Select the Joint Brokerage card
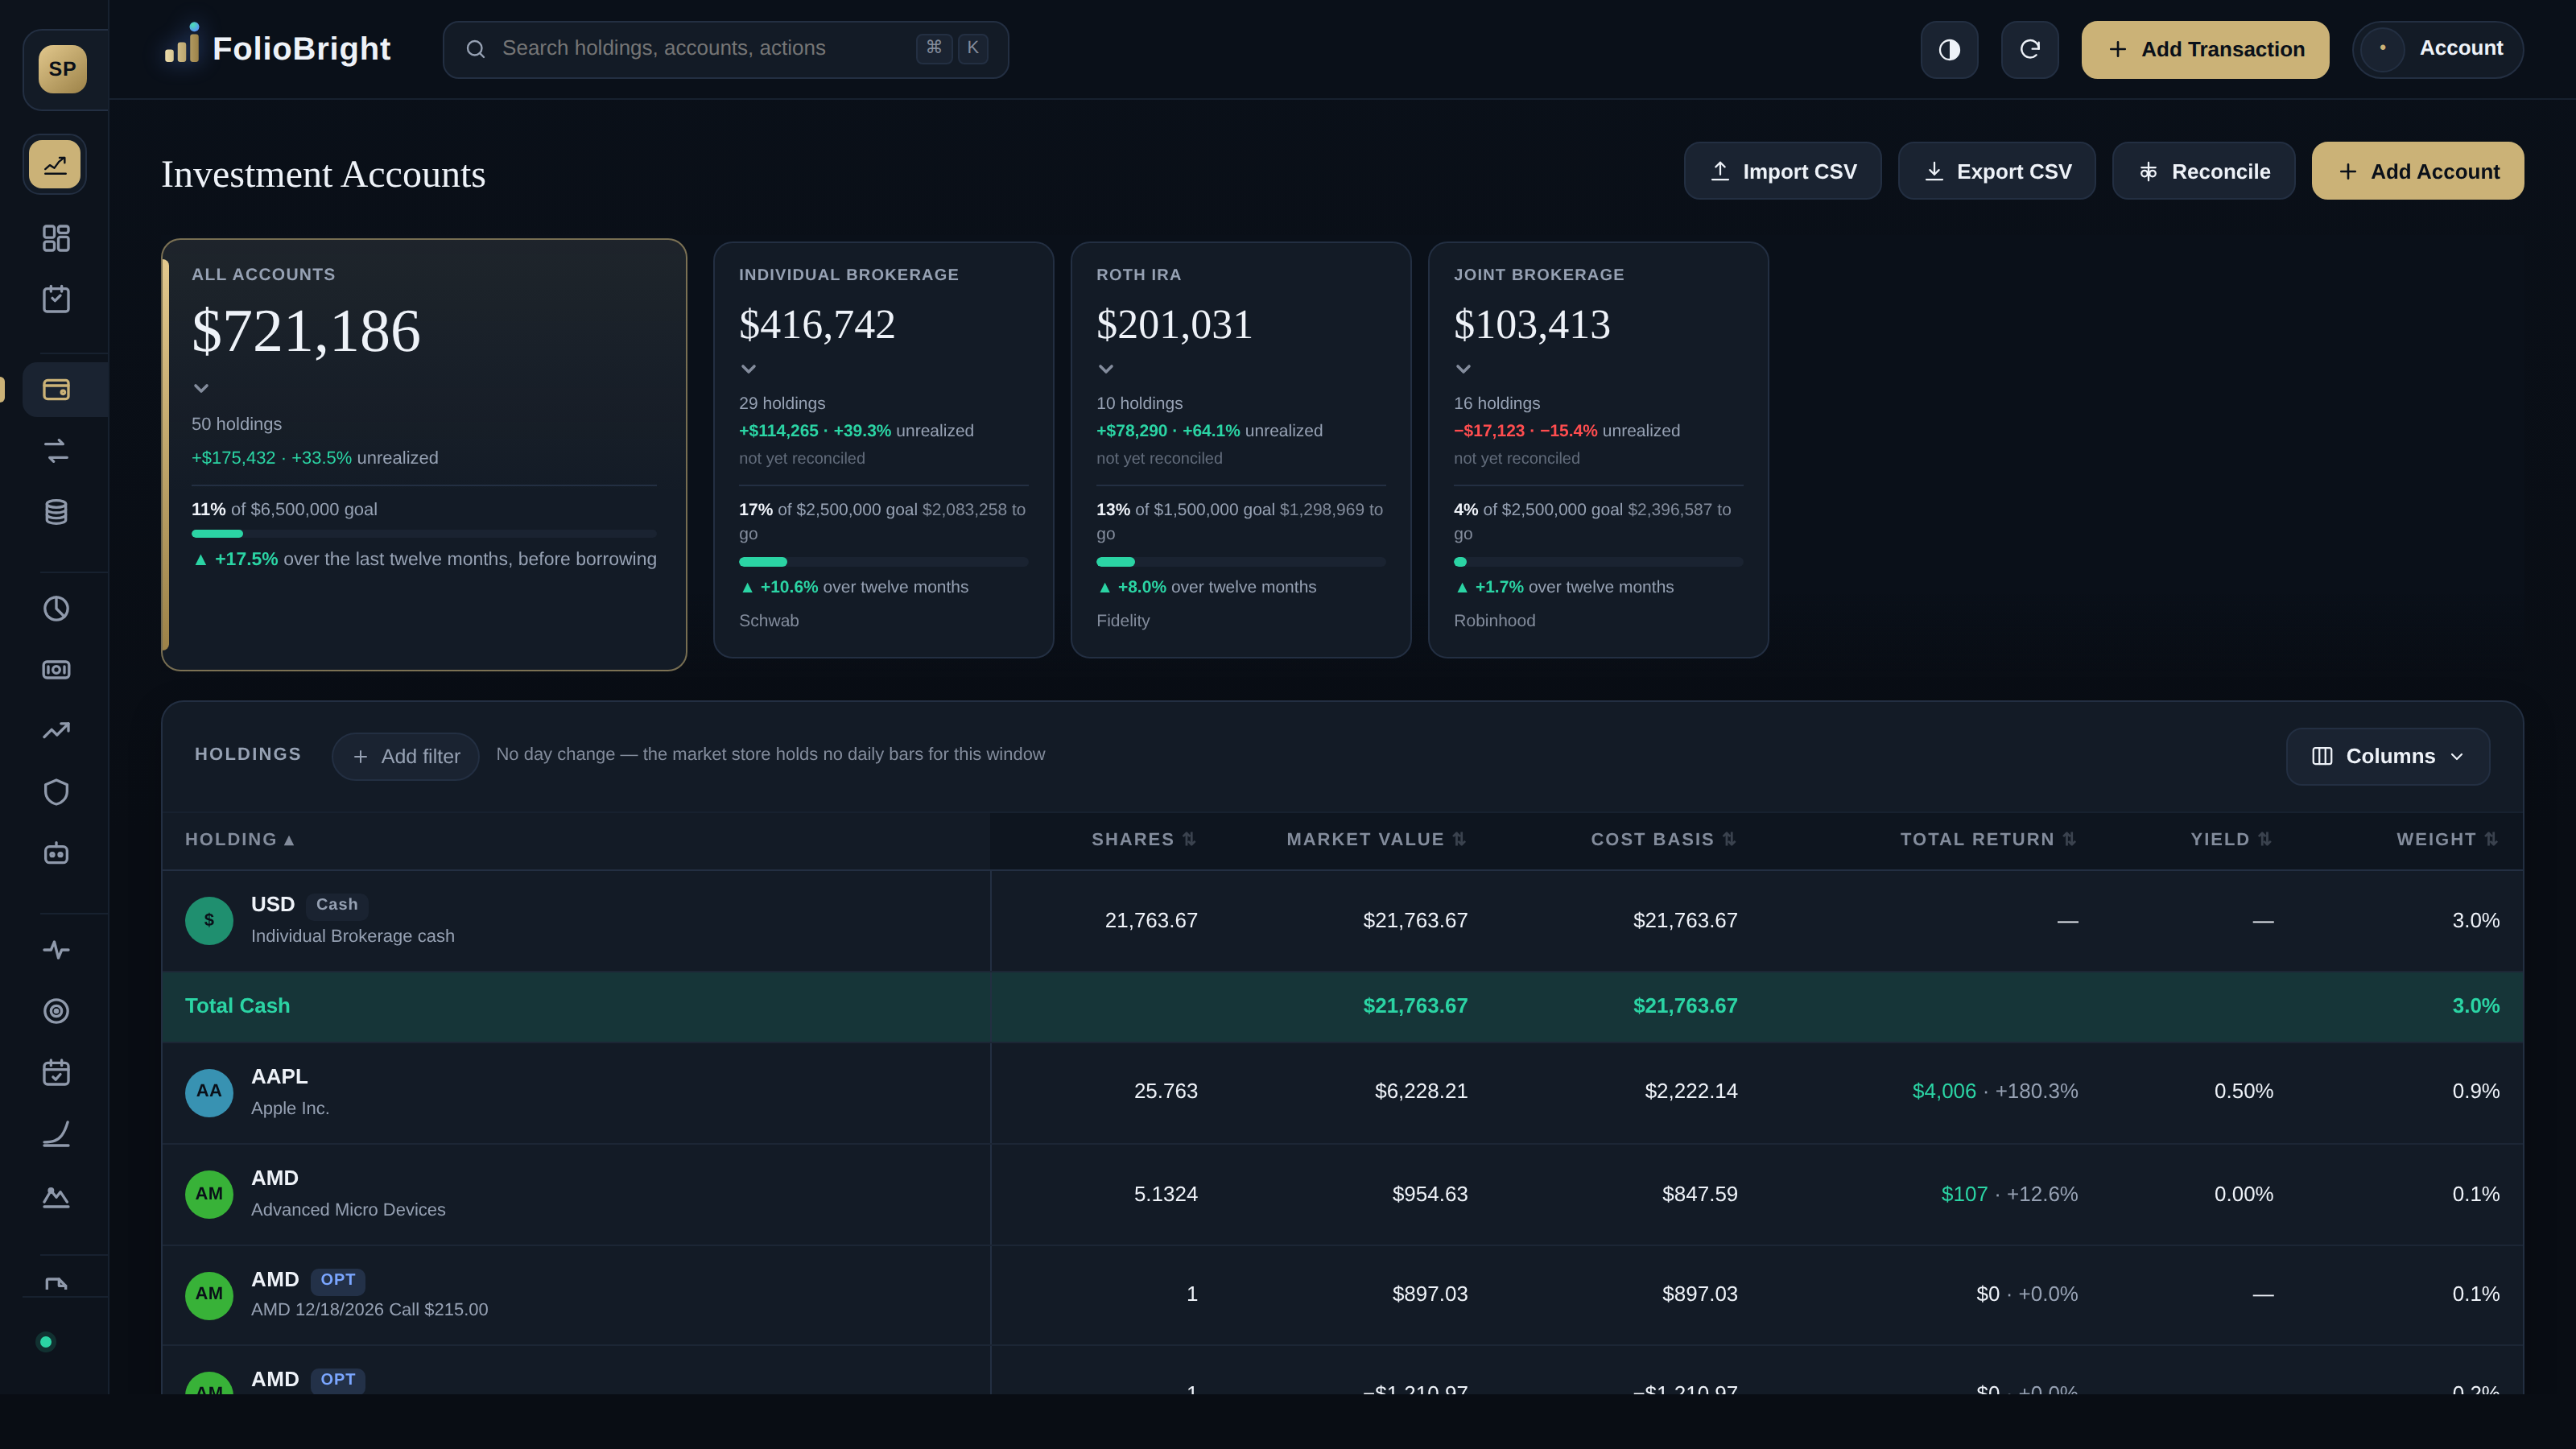 click(1598, 450)
